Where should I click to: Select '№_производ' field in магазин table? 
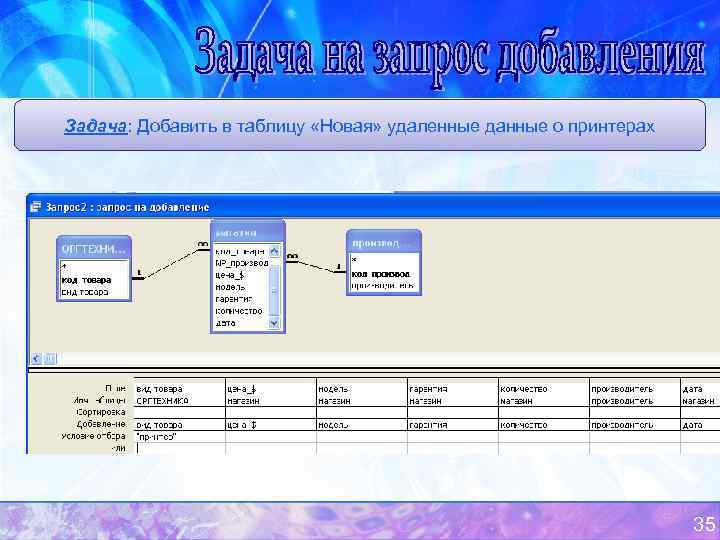242,263
